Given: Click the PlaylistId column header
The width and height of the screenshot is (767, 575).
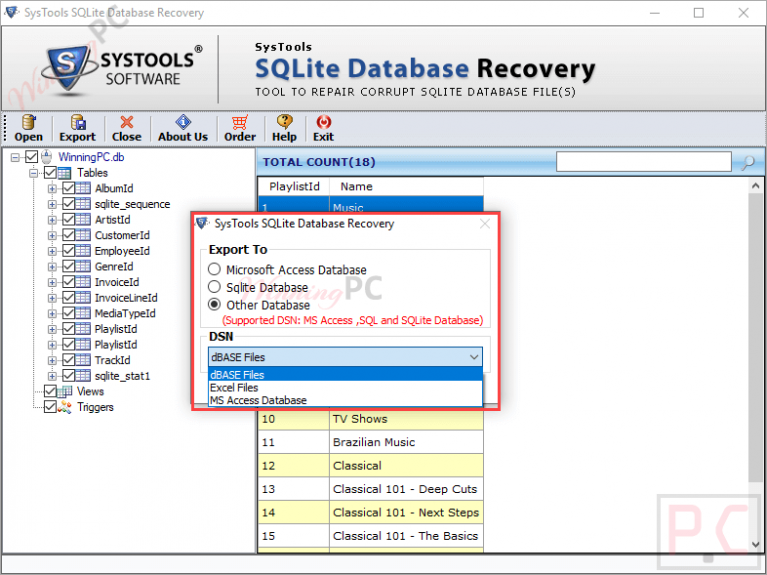Looking at the screenshot, I should coord(294,186).
